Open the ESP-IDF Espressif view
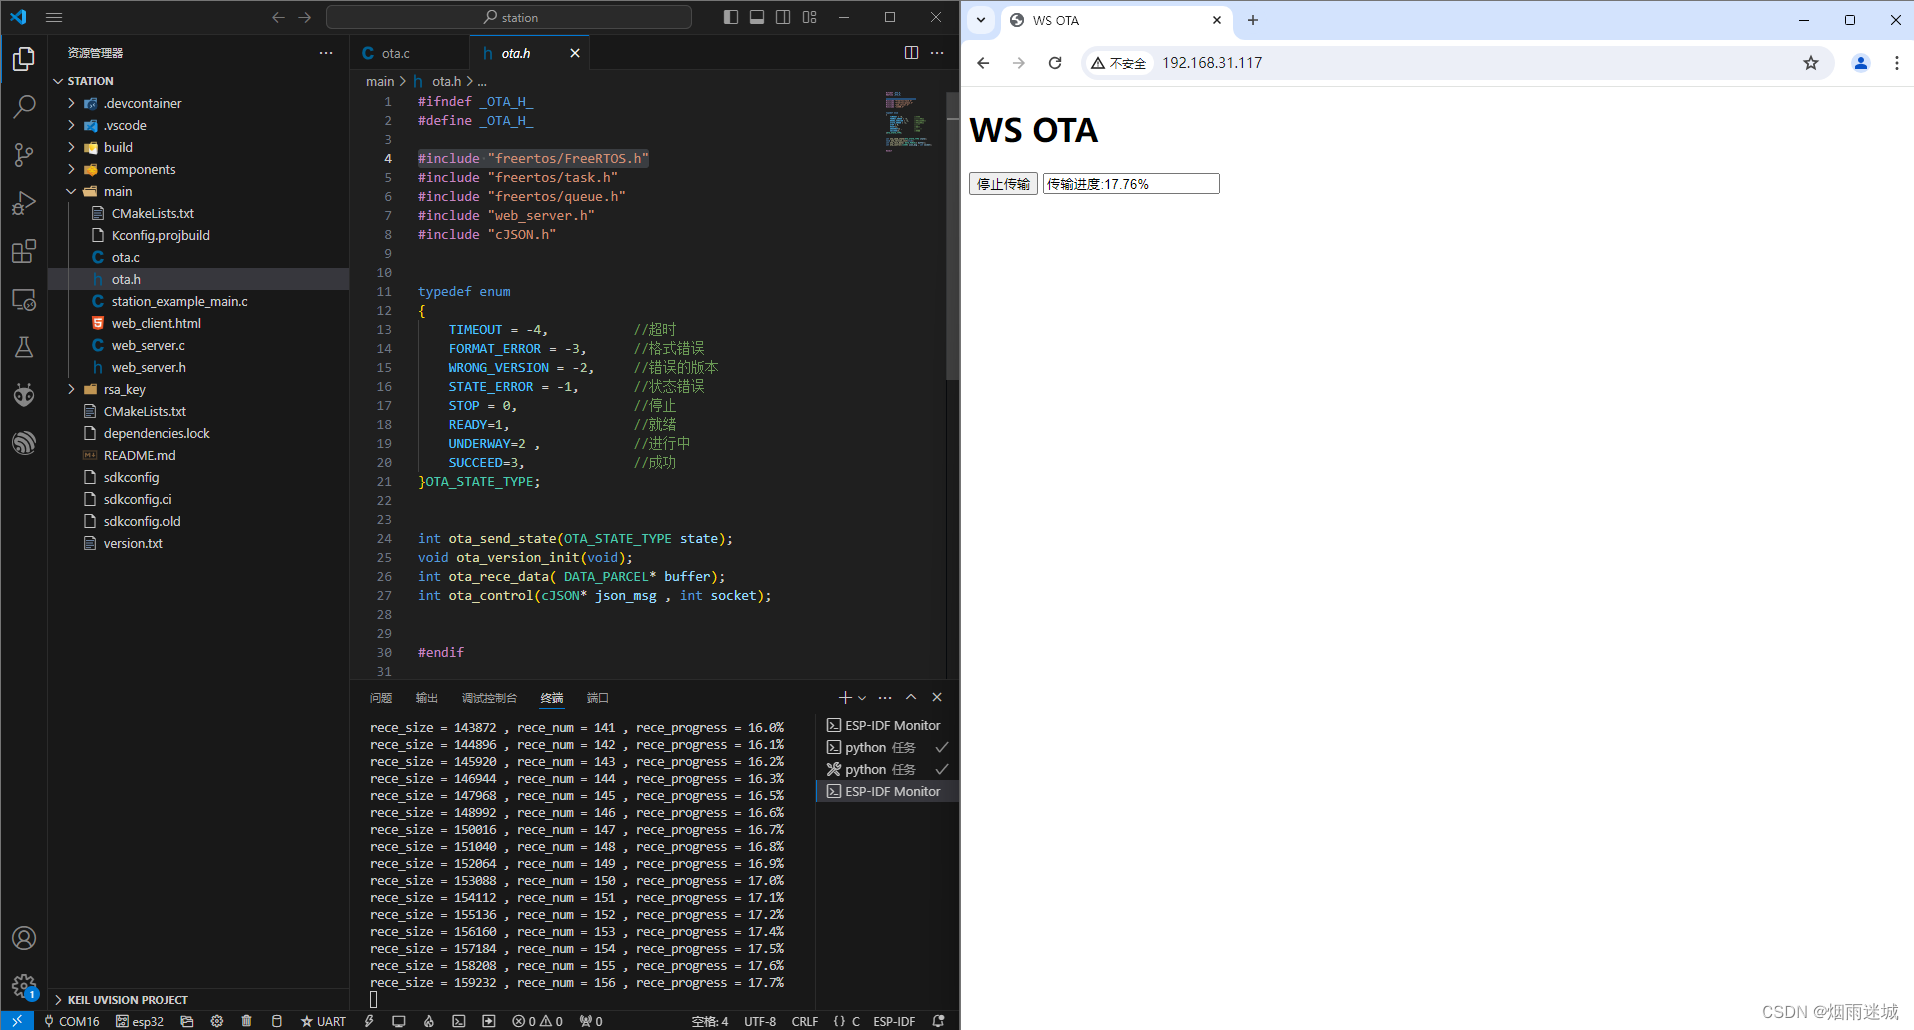Image resolution: width=1914 pixels, height=1030 pixels. point(24,443)
